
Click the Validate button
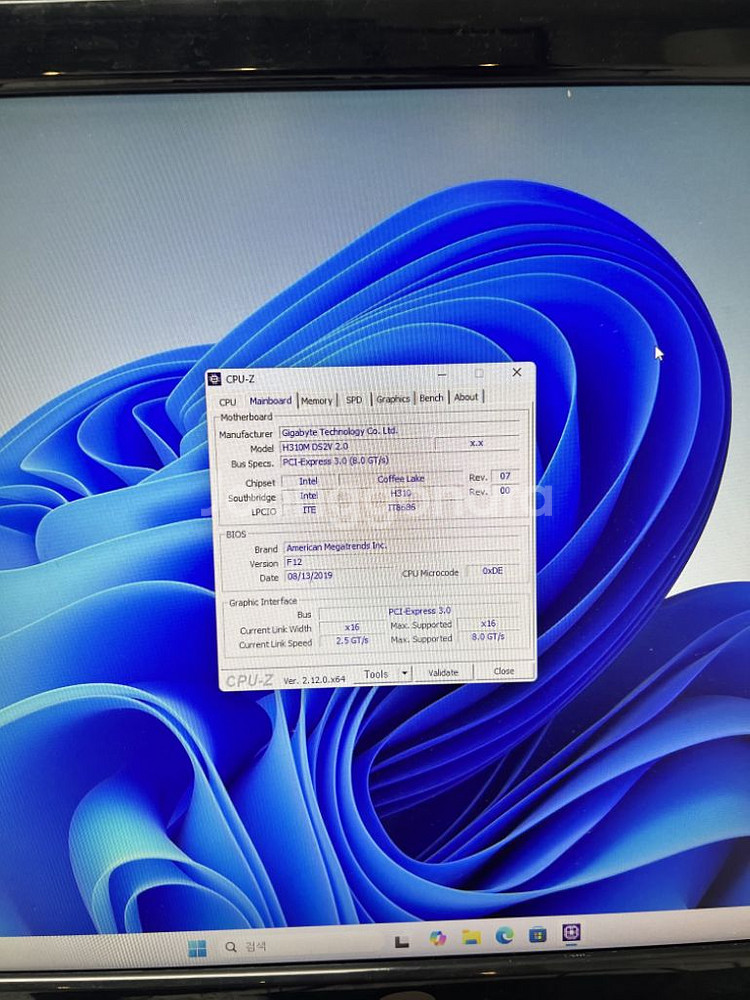(443, 672)
